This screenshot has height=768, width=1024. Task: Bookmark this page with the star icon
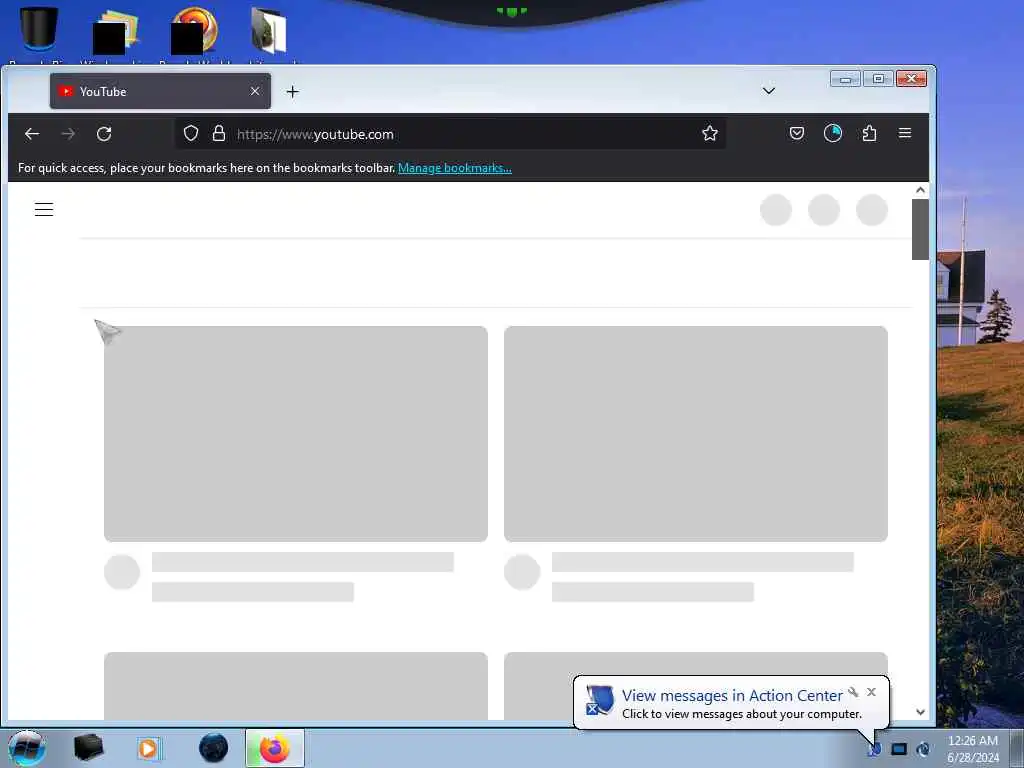click(x=710, y=133)
